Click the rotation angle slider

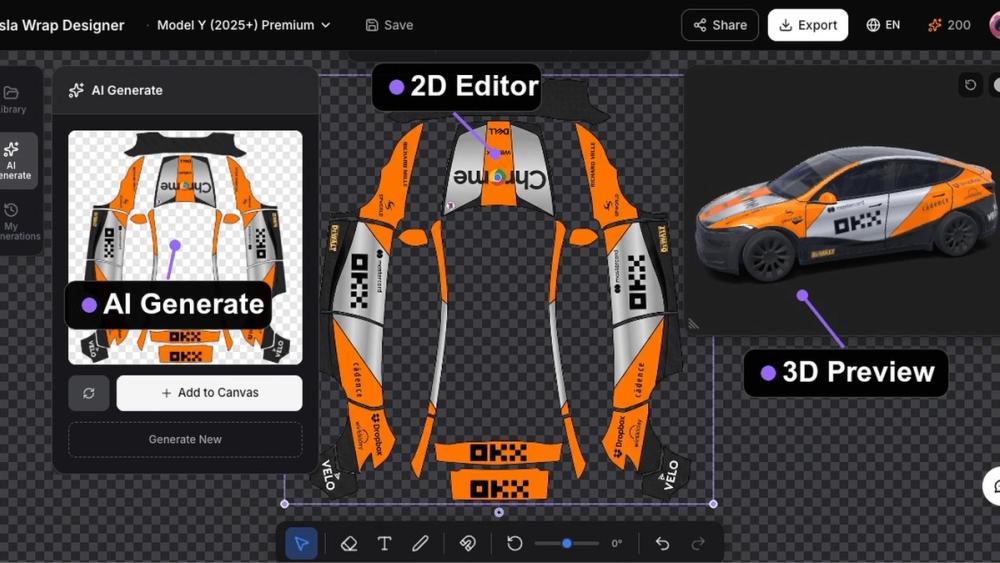point(566,543)
